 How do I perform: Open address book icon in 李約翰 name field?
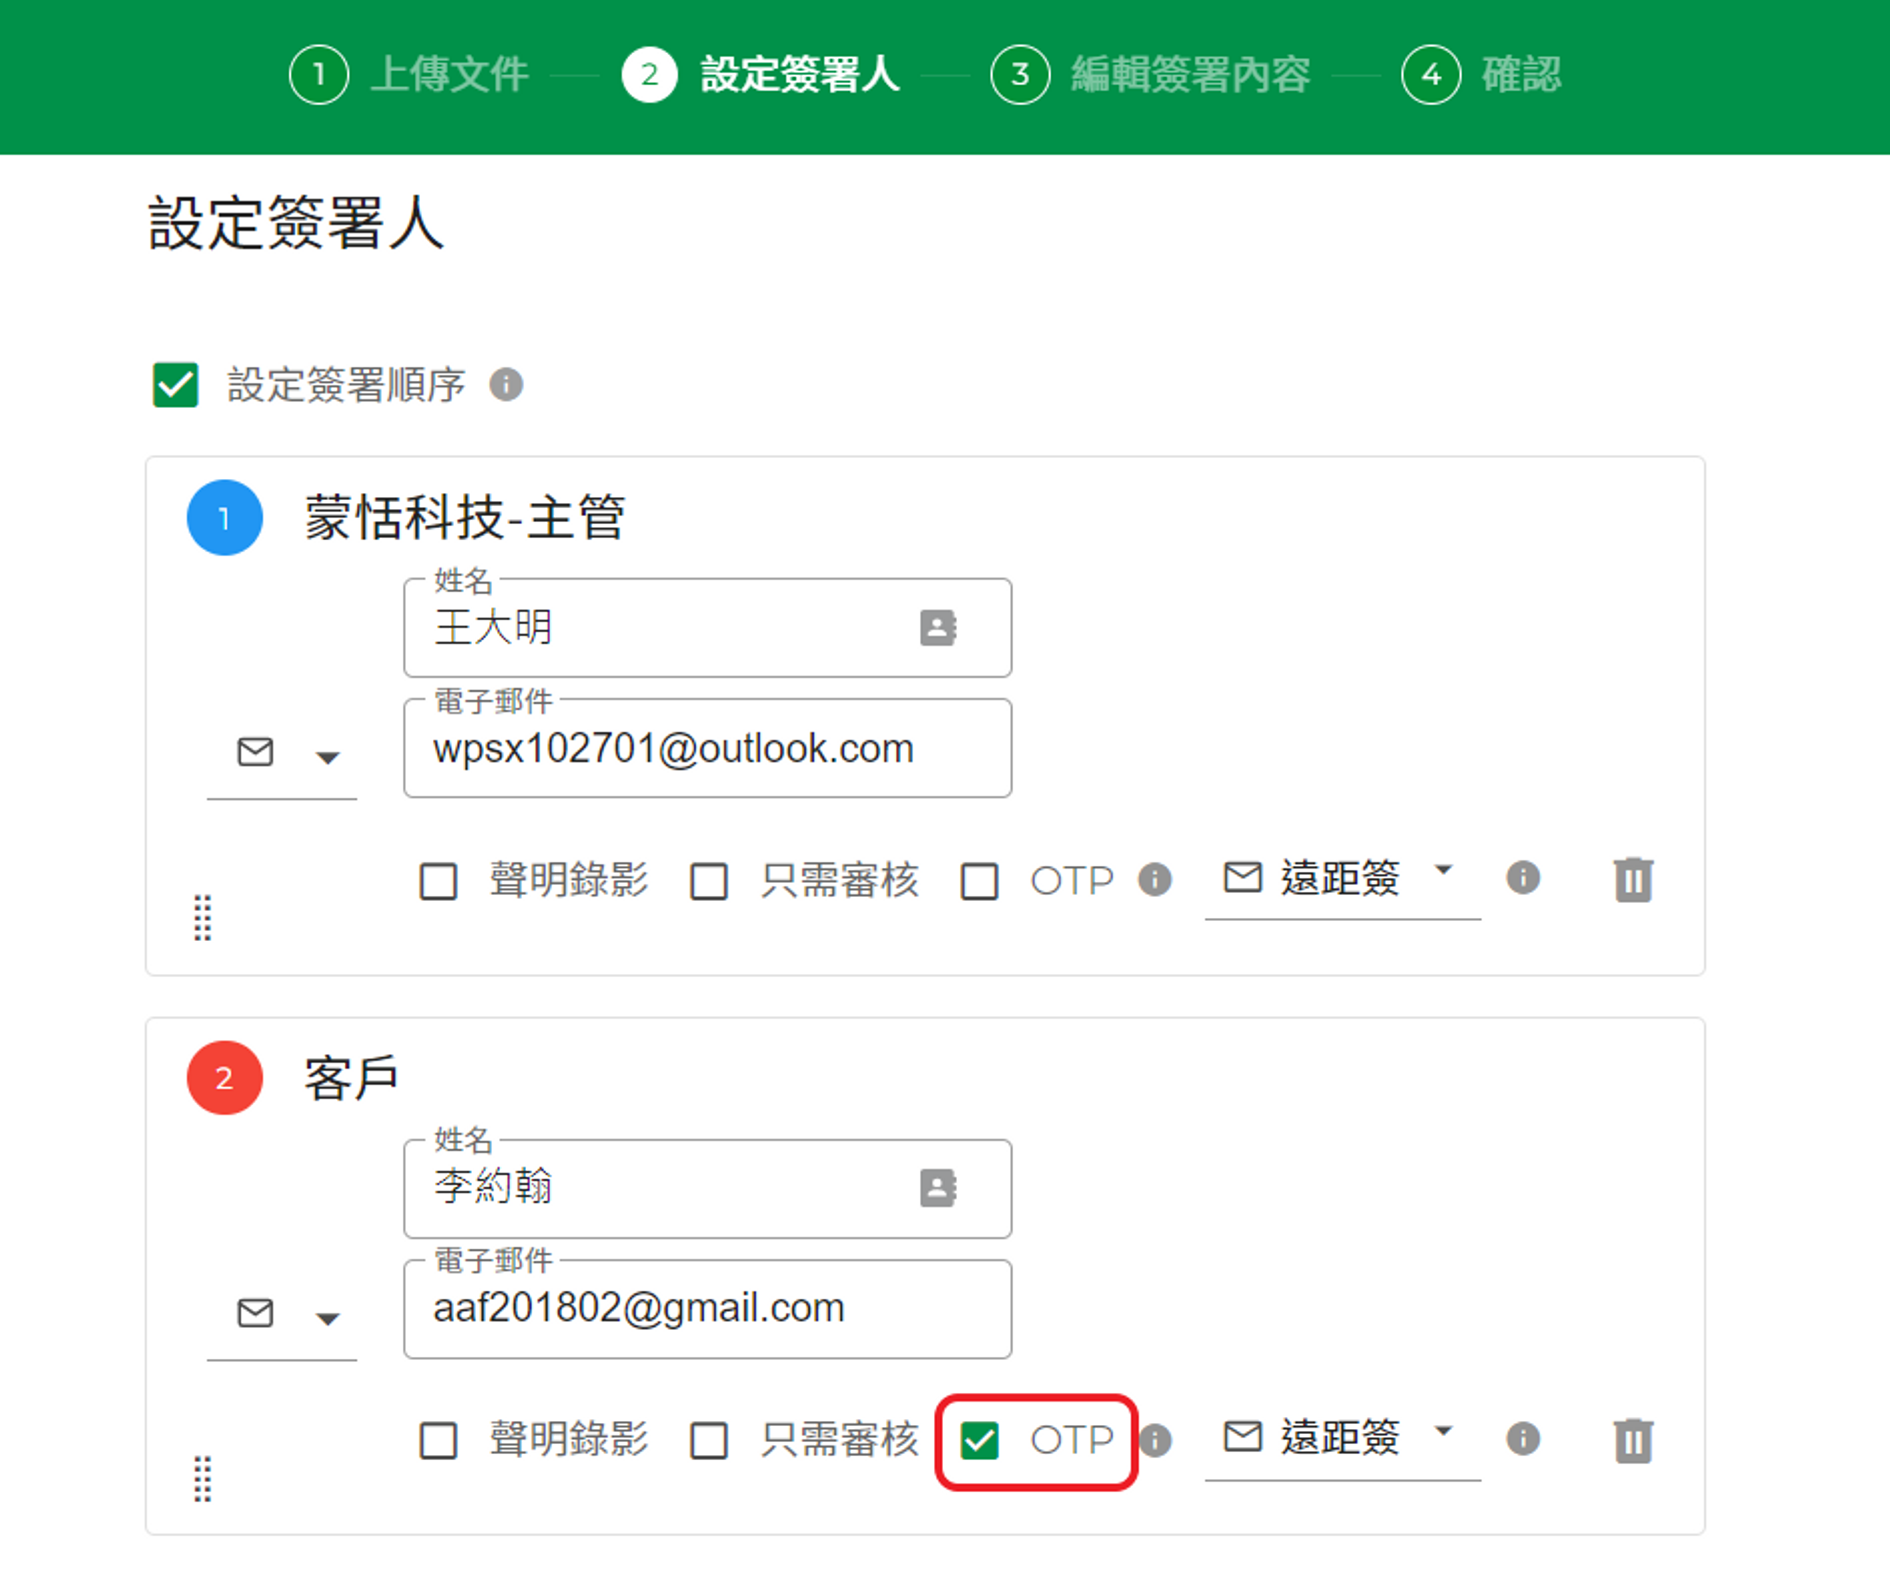(x=938, y=1188)
